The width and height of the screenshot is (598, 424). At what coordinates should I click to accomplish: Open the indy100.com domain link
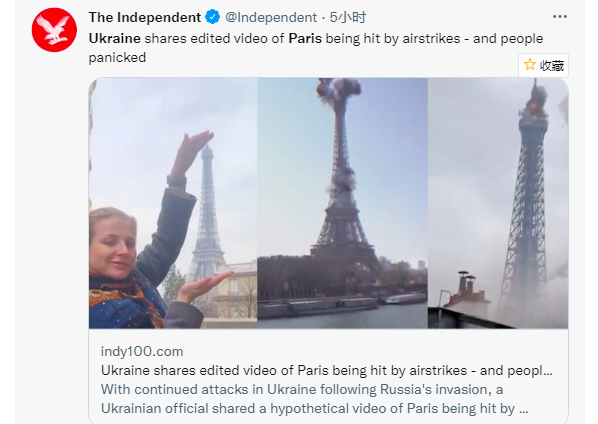coord(142,351)
